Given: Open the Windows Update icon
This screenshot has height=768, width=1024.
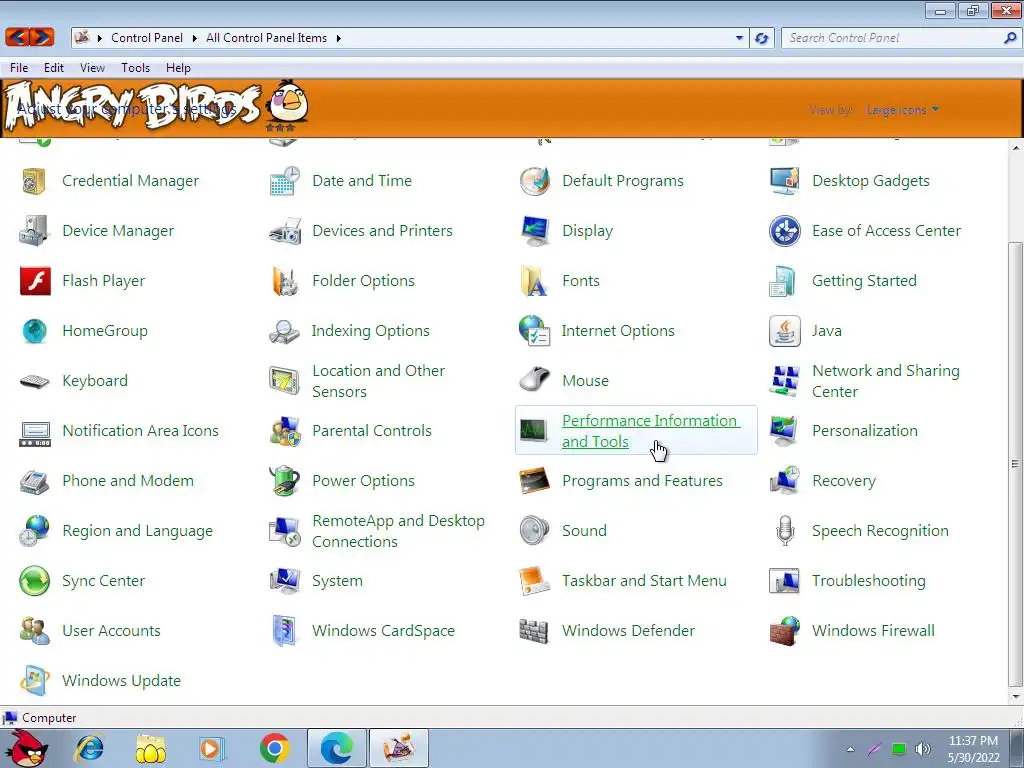Looking at the screenshot, I should click(34, 680).
